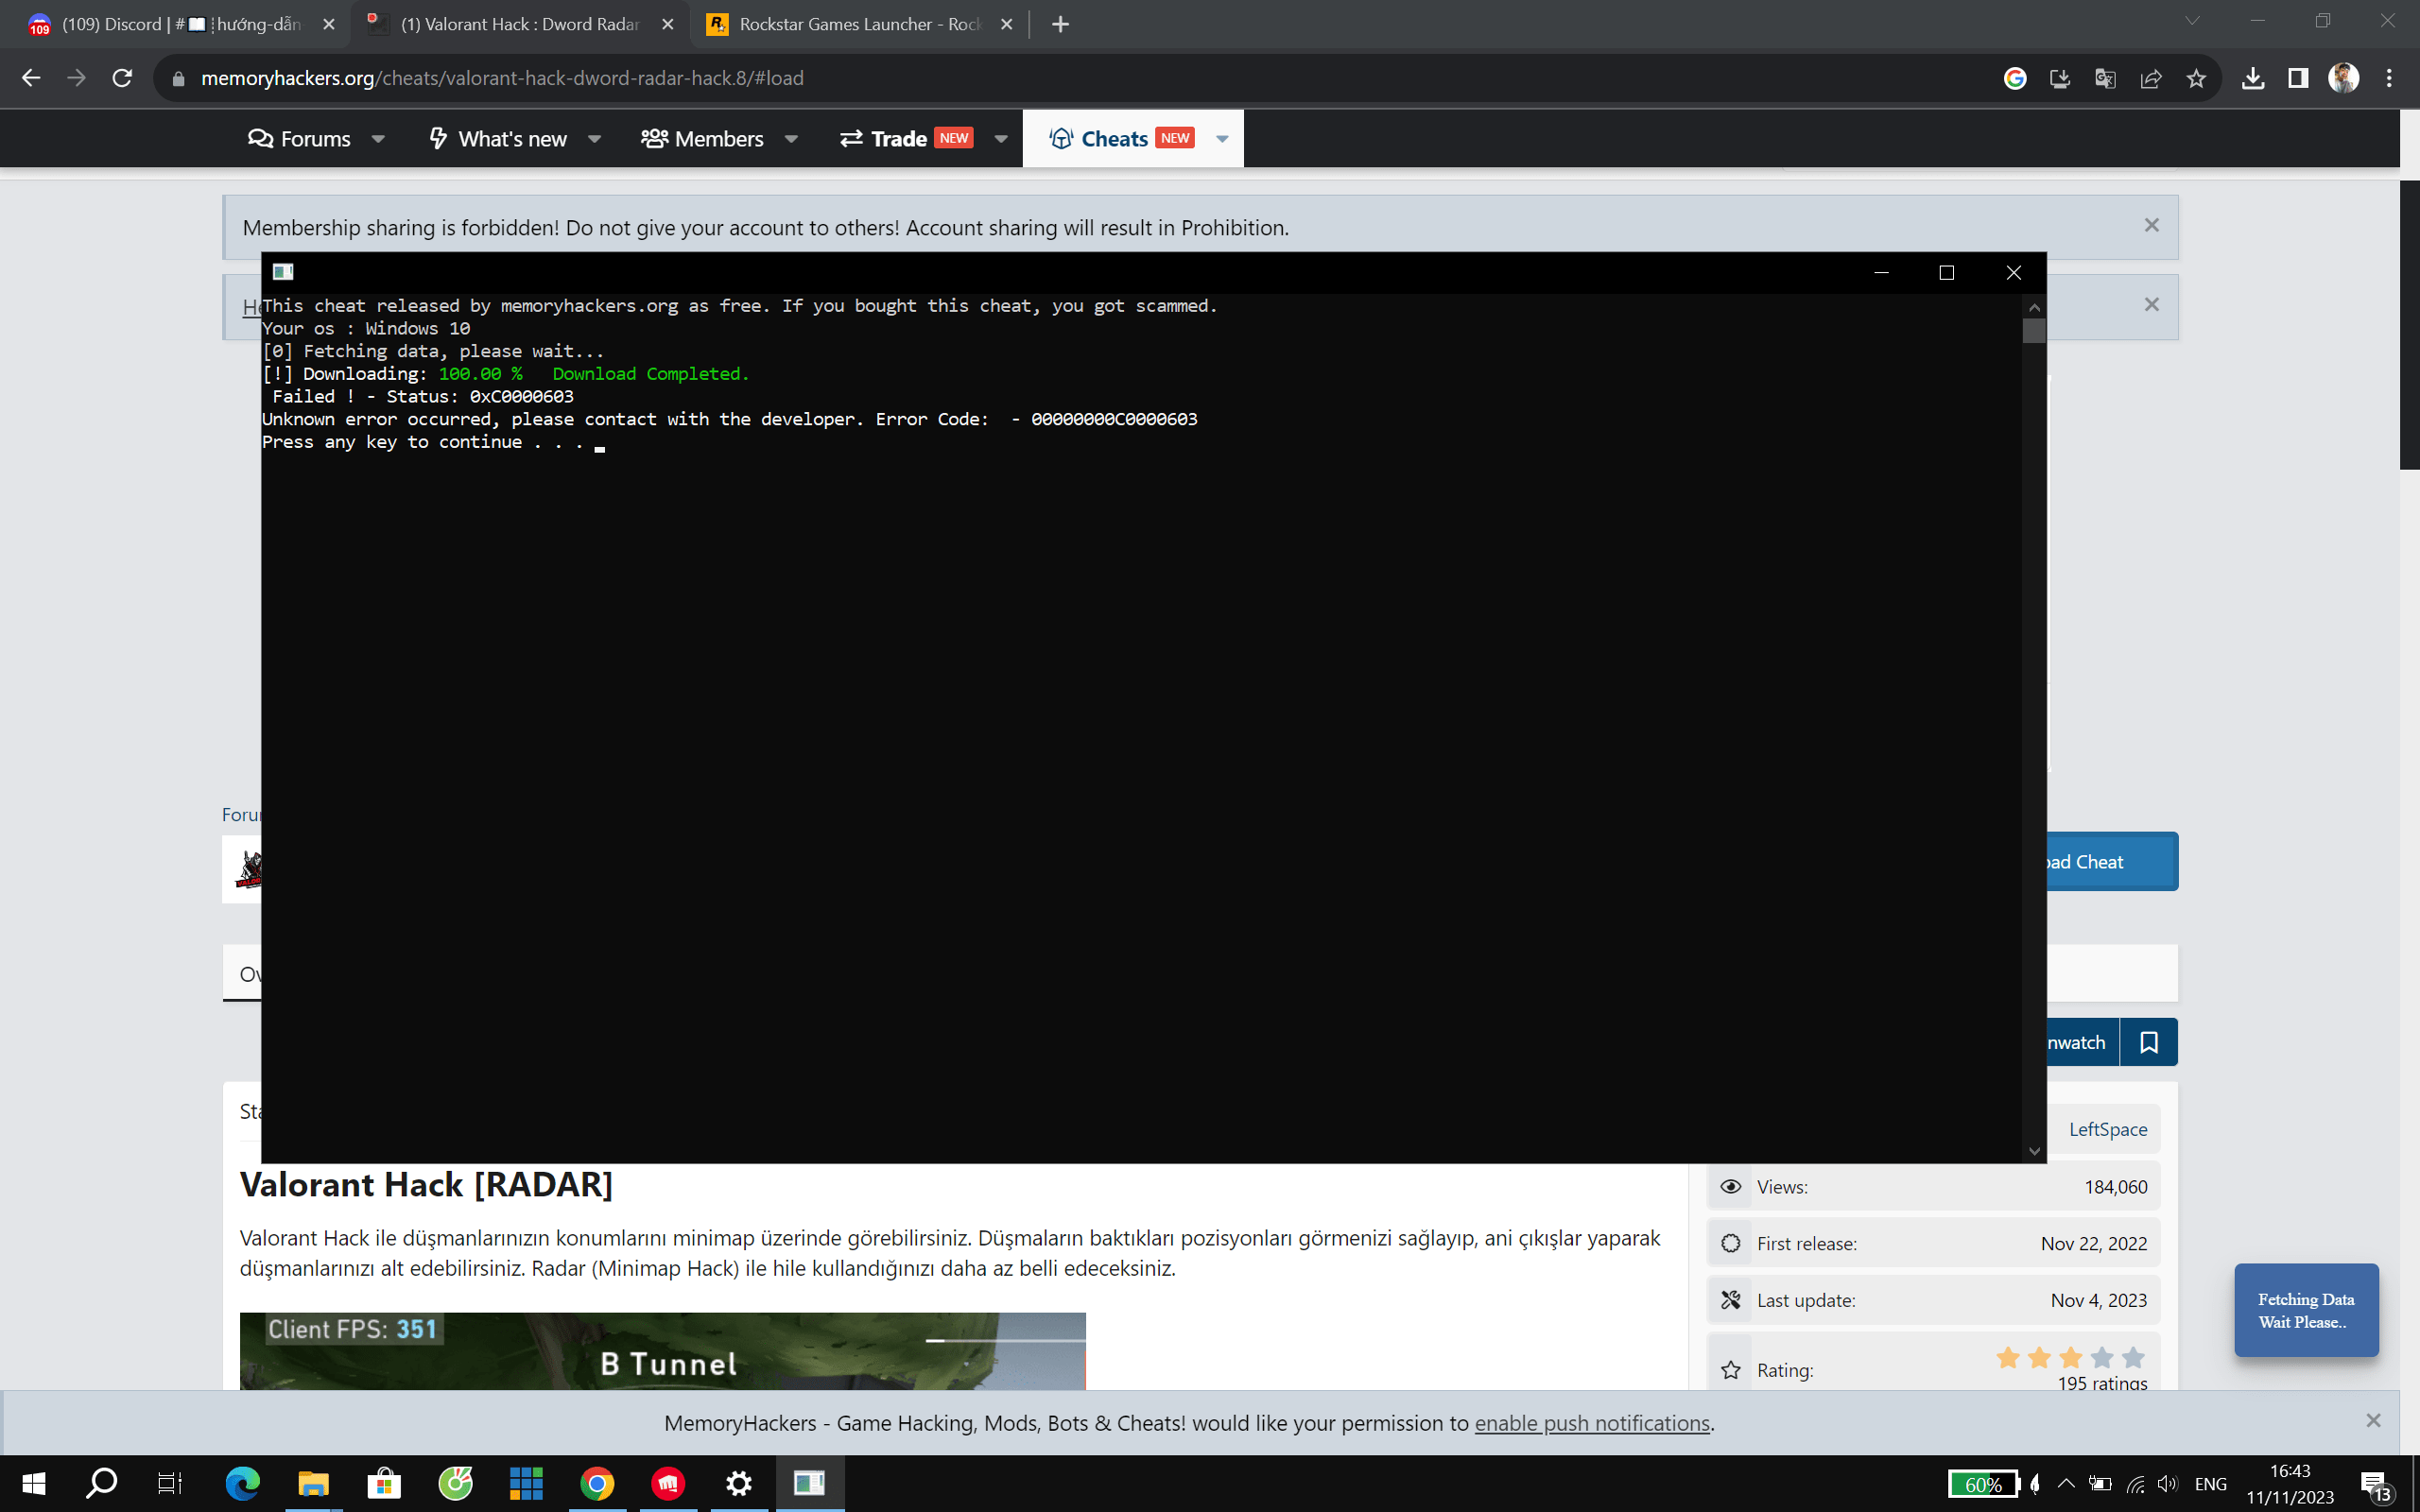Click the star outline icon beside Rating
Viewport: 2420px width, 1512px height.
[x=1731, y=1370]
